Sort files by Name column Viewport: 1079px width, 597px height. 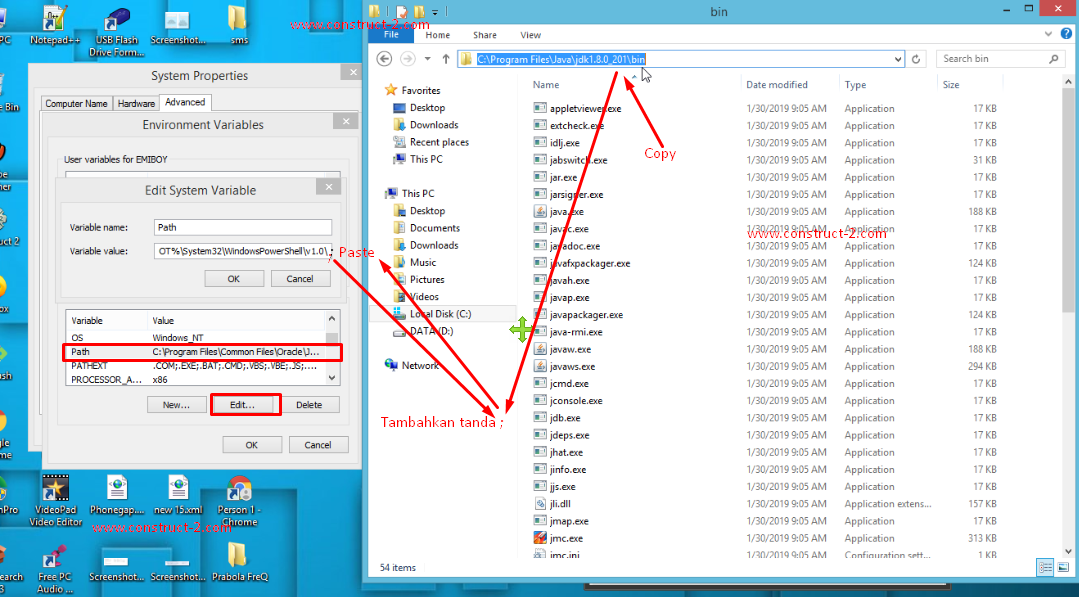pyautogui.click(x=546, y=85)
